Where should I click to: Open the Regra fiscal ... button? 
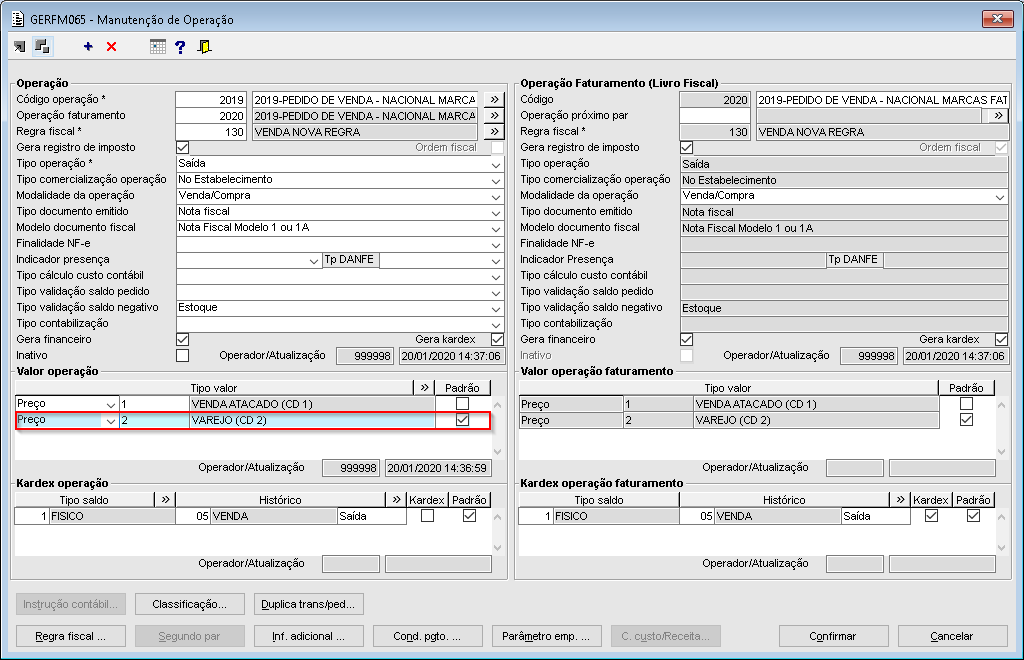[71, 636]
